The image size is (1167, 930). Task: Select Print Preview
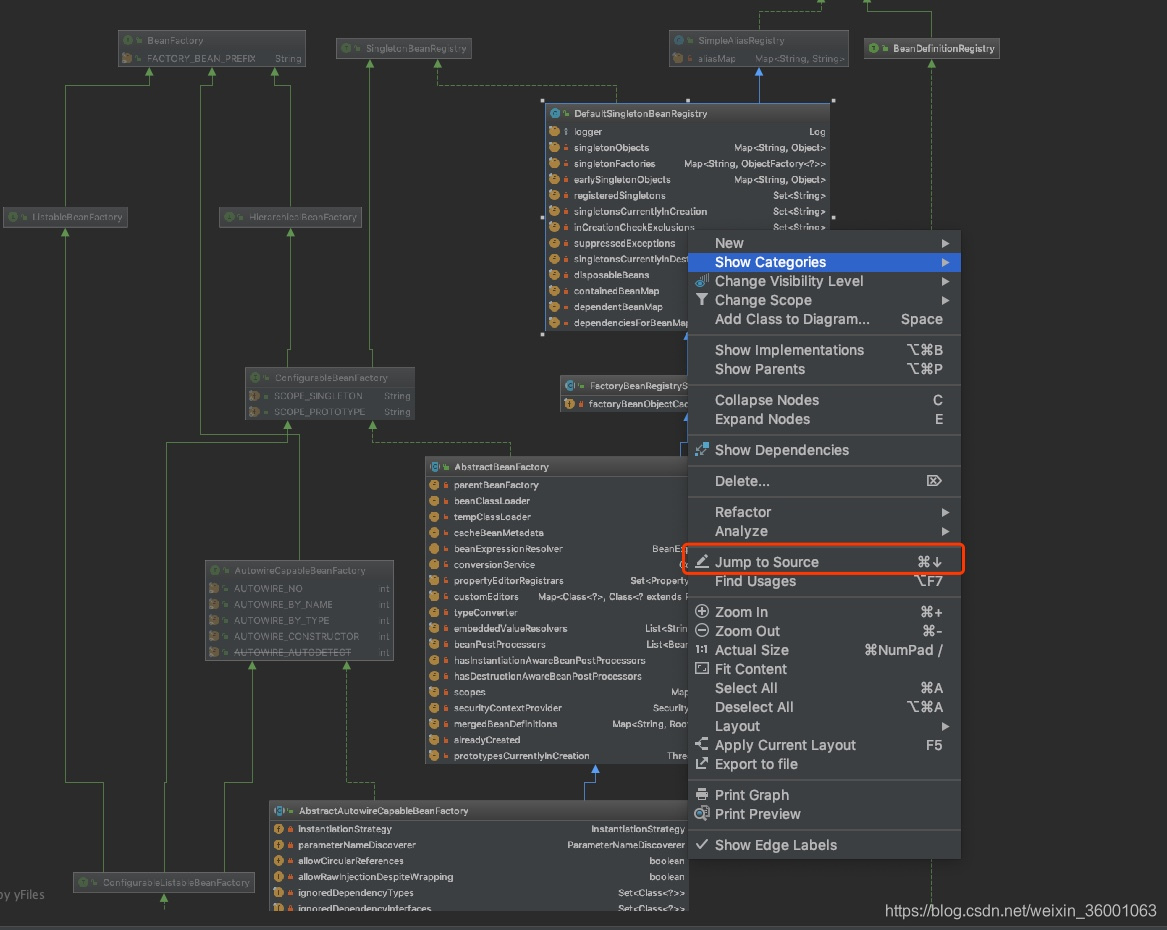pos(824,814)
